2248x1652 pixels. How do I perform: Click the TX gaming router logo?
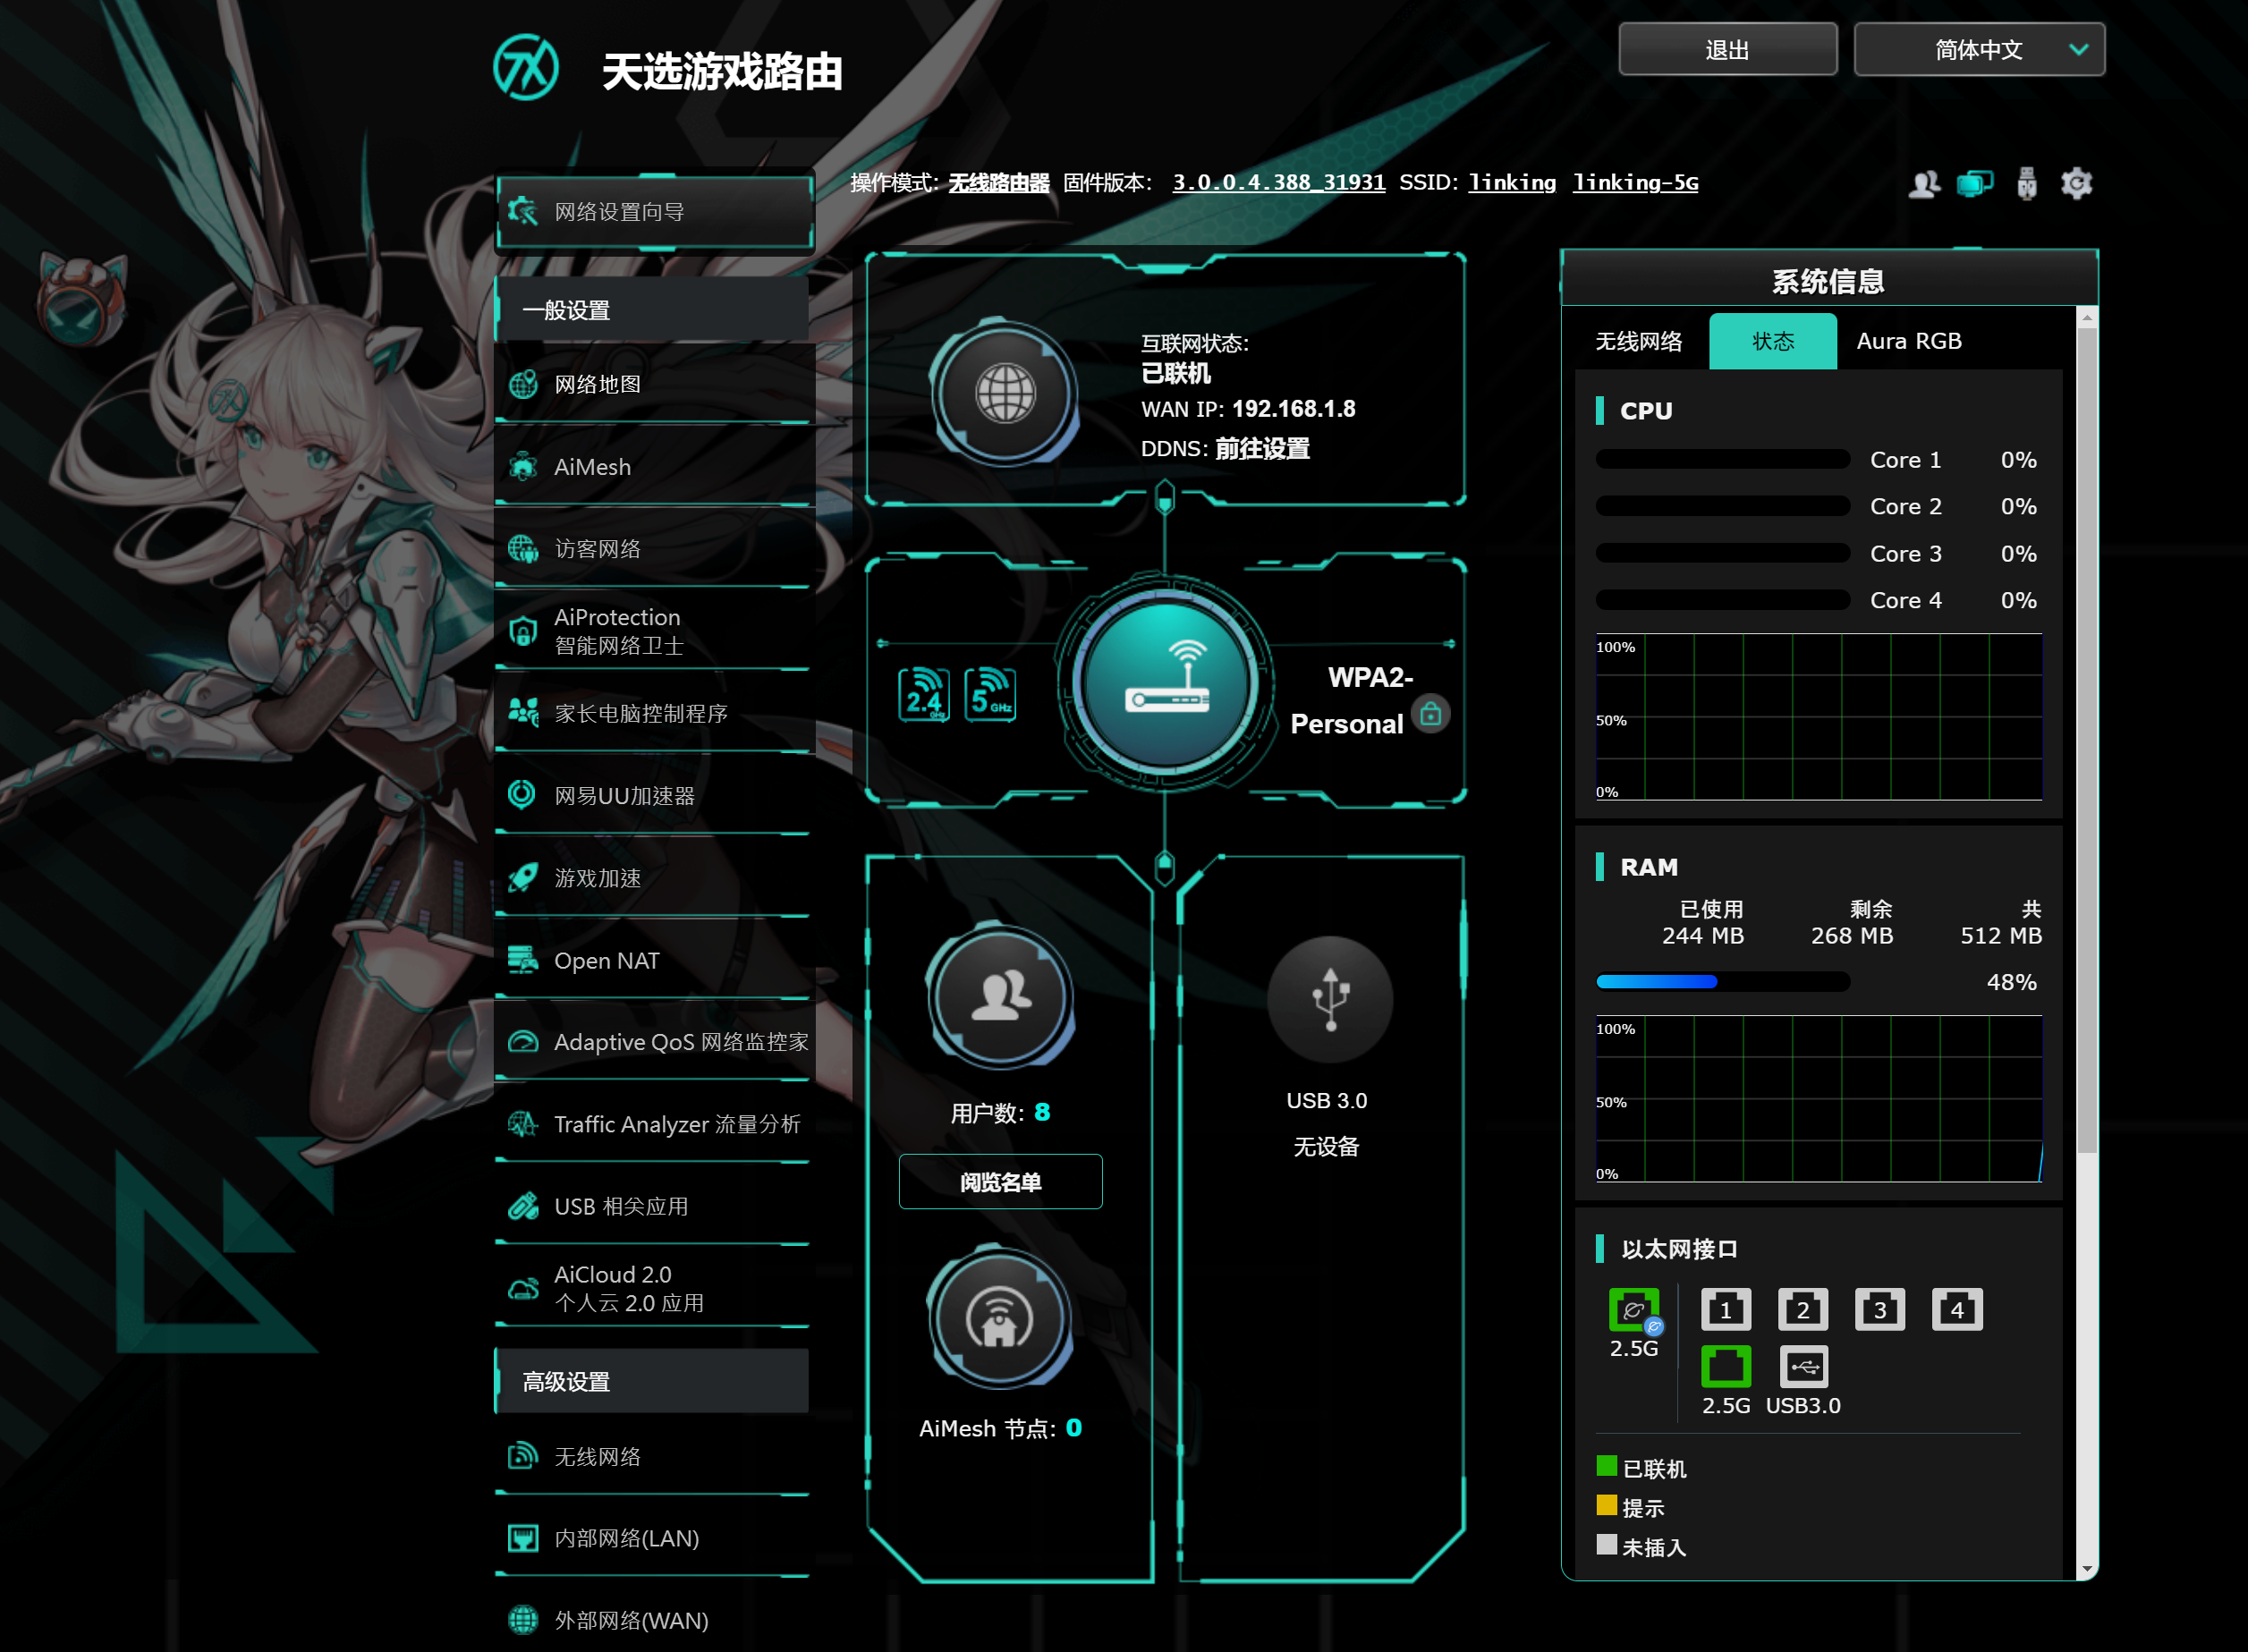coord(526,68)
